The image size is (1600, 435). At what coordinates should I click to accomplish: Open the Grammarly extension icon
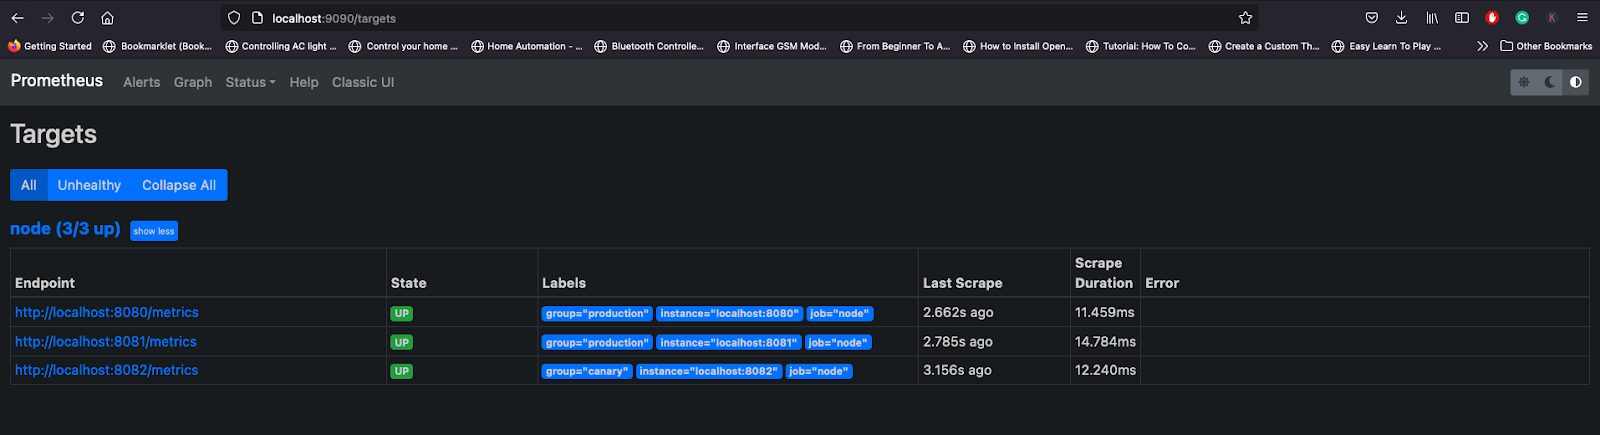(x=1522, y=18)
